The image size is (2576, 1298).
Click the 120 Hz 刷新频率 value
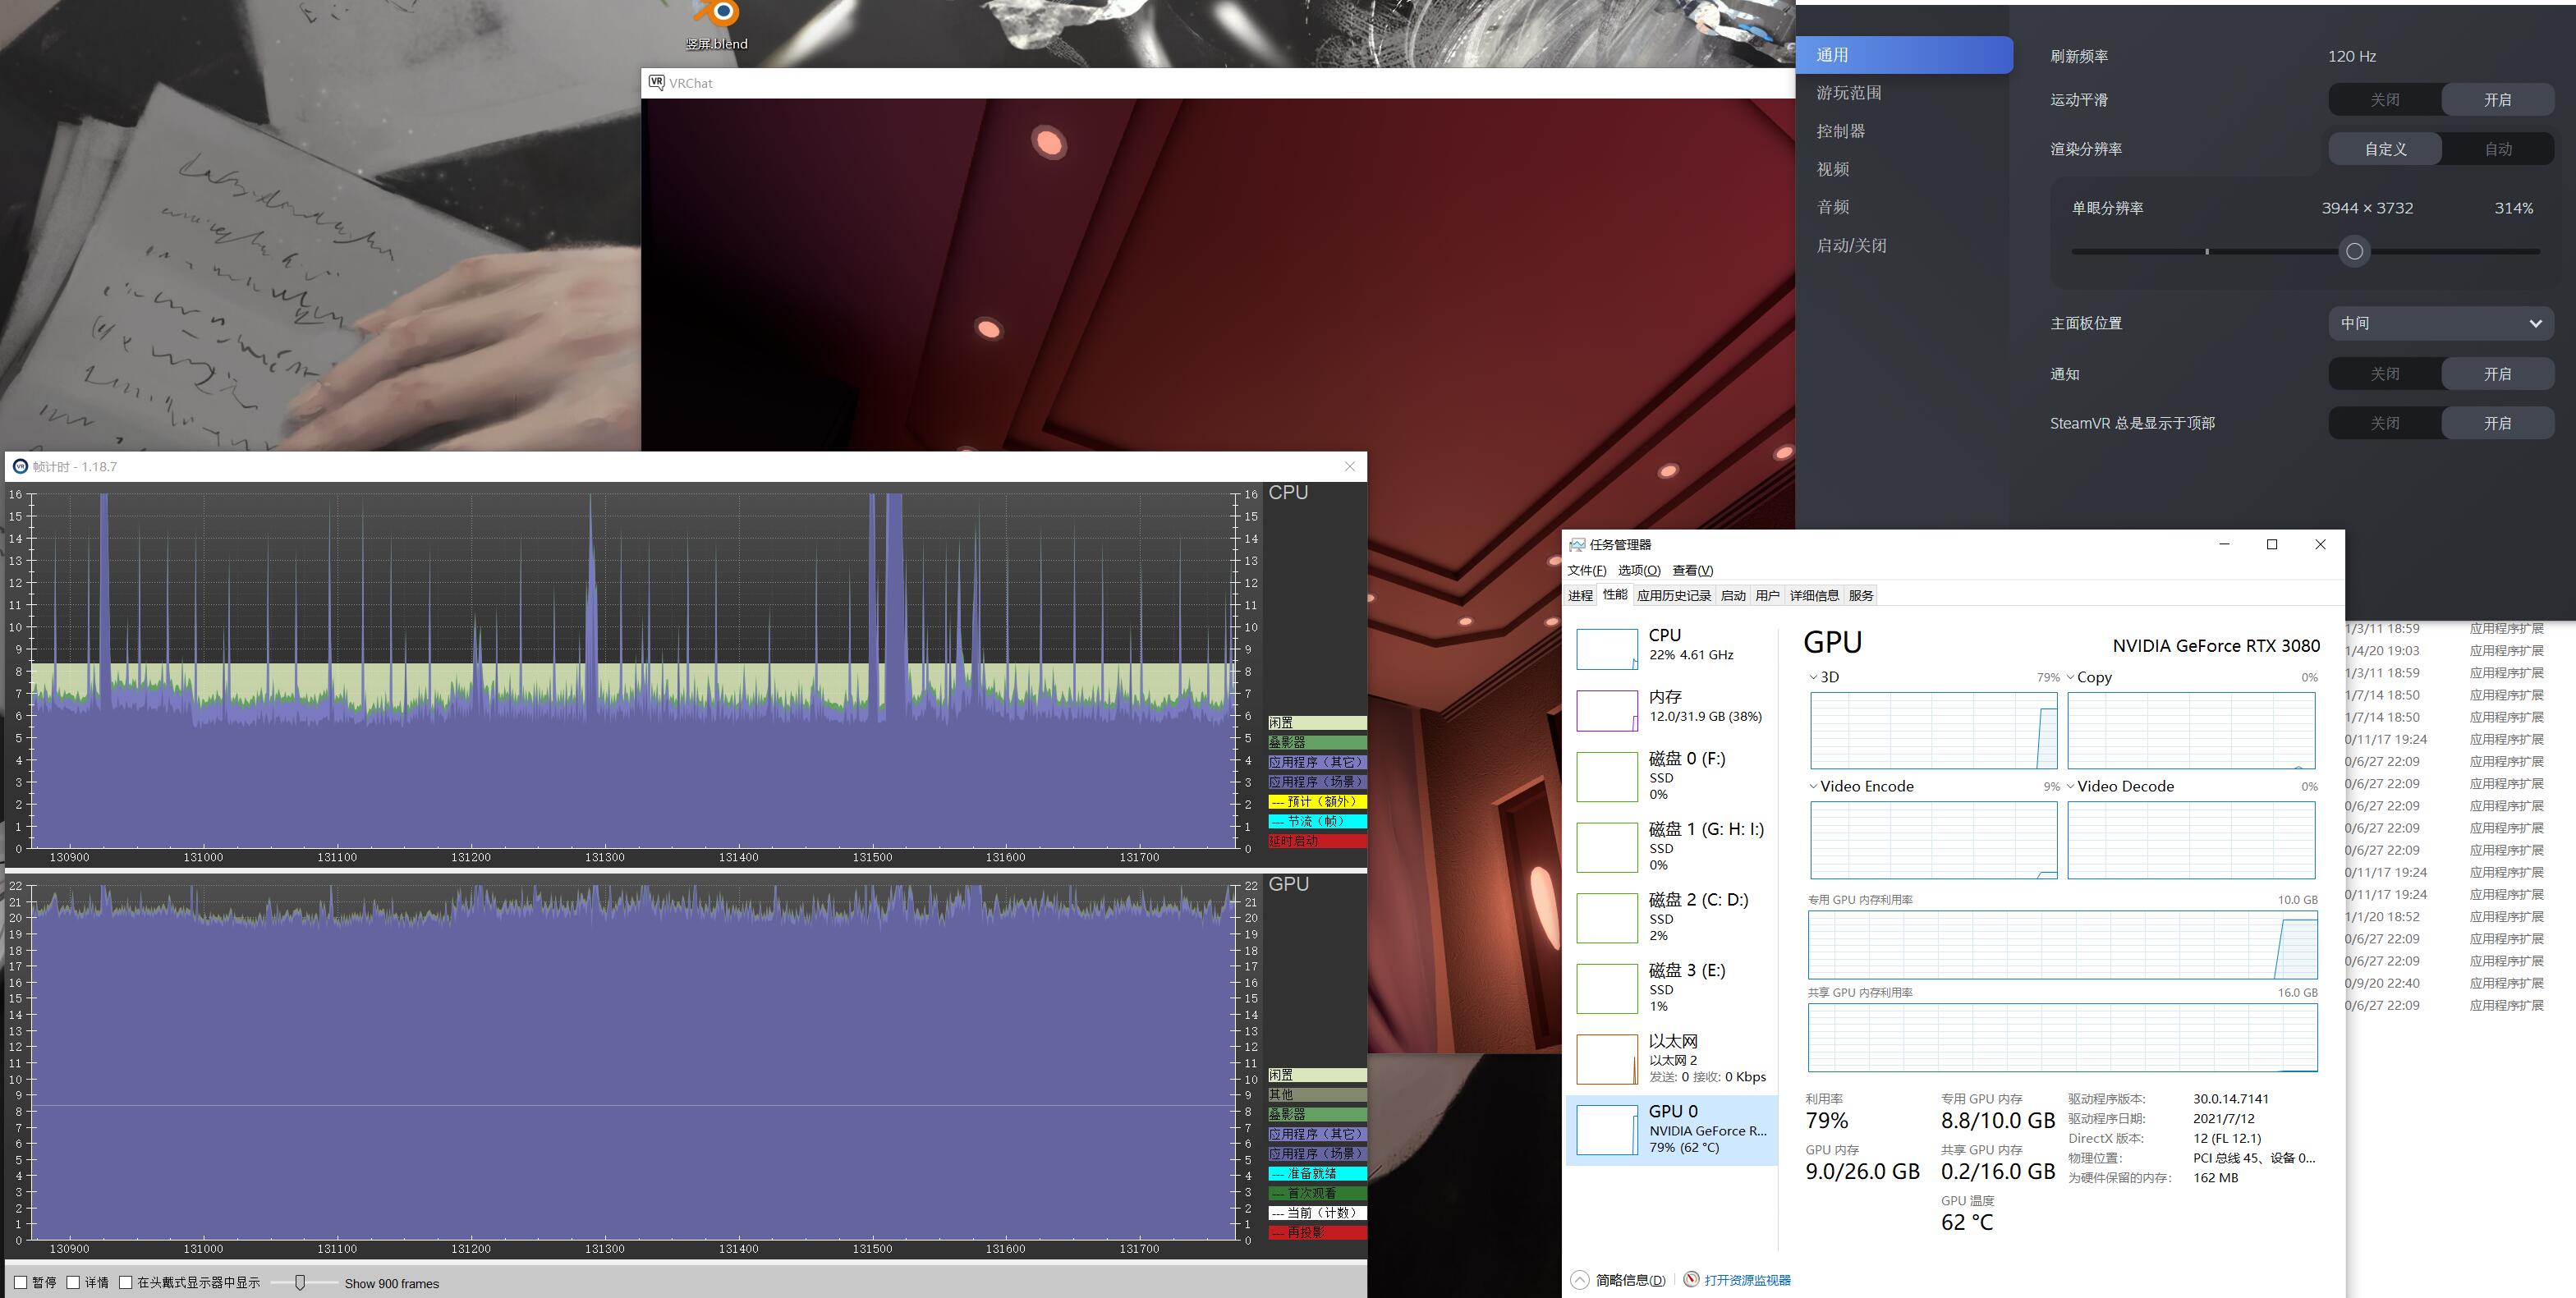pos(2352,56)
